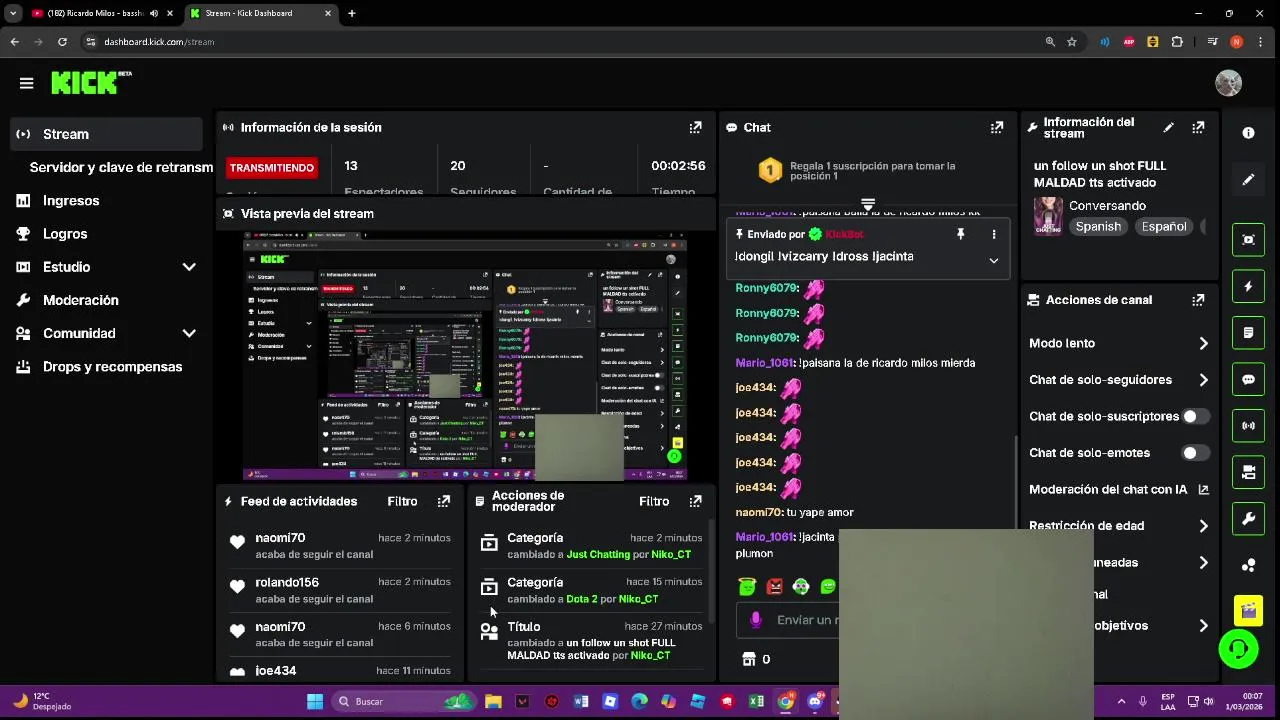1280x720 pixels.
Task: Open the user profile avatar
Action: coord(1228,83)
